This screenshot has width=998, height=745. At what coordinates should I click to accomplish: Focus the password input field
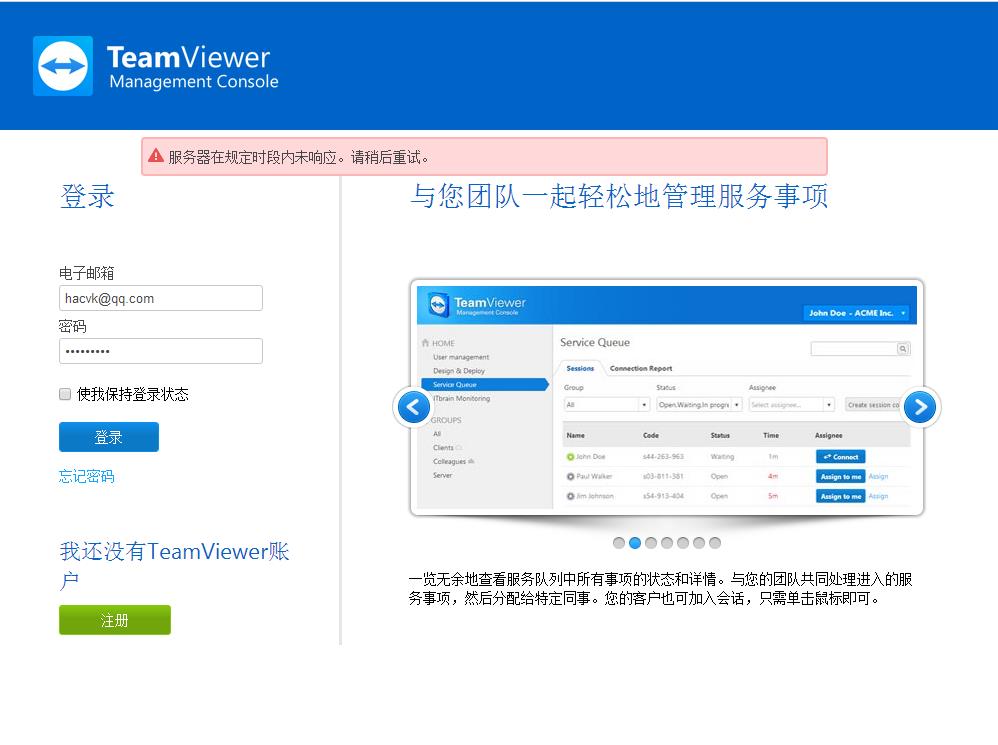point(161,351)
